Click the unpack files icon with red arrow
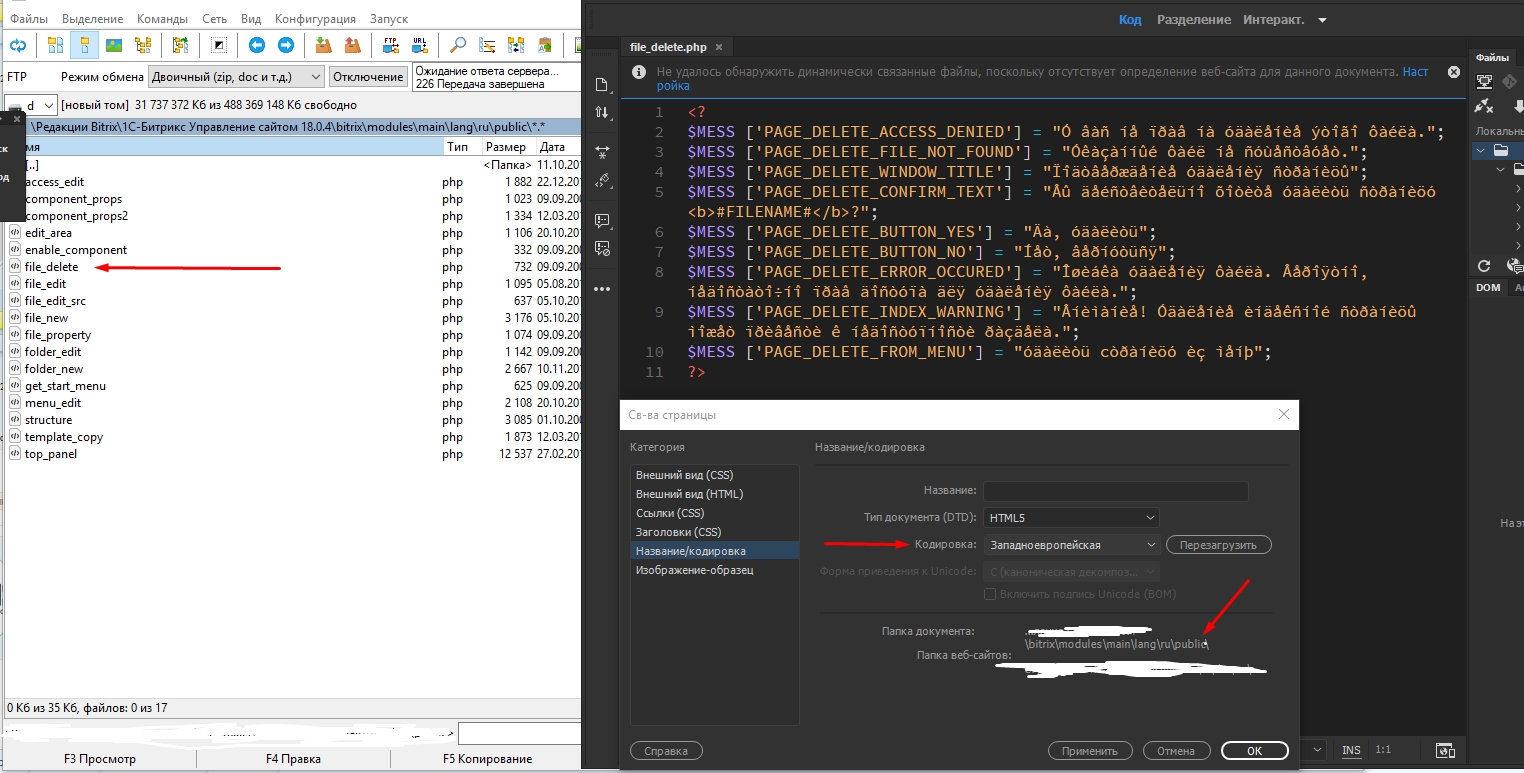1524x773 pixels. 352,45
